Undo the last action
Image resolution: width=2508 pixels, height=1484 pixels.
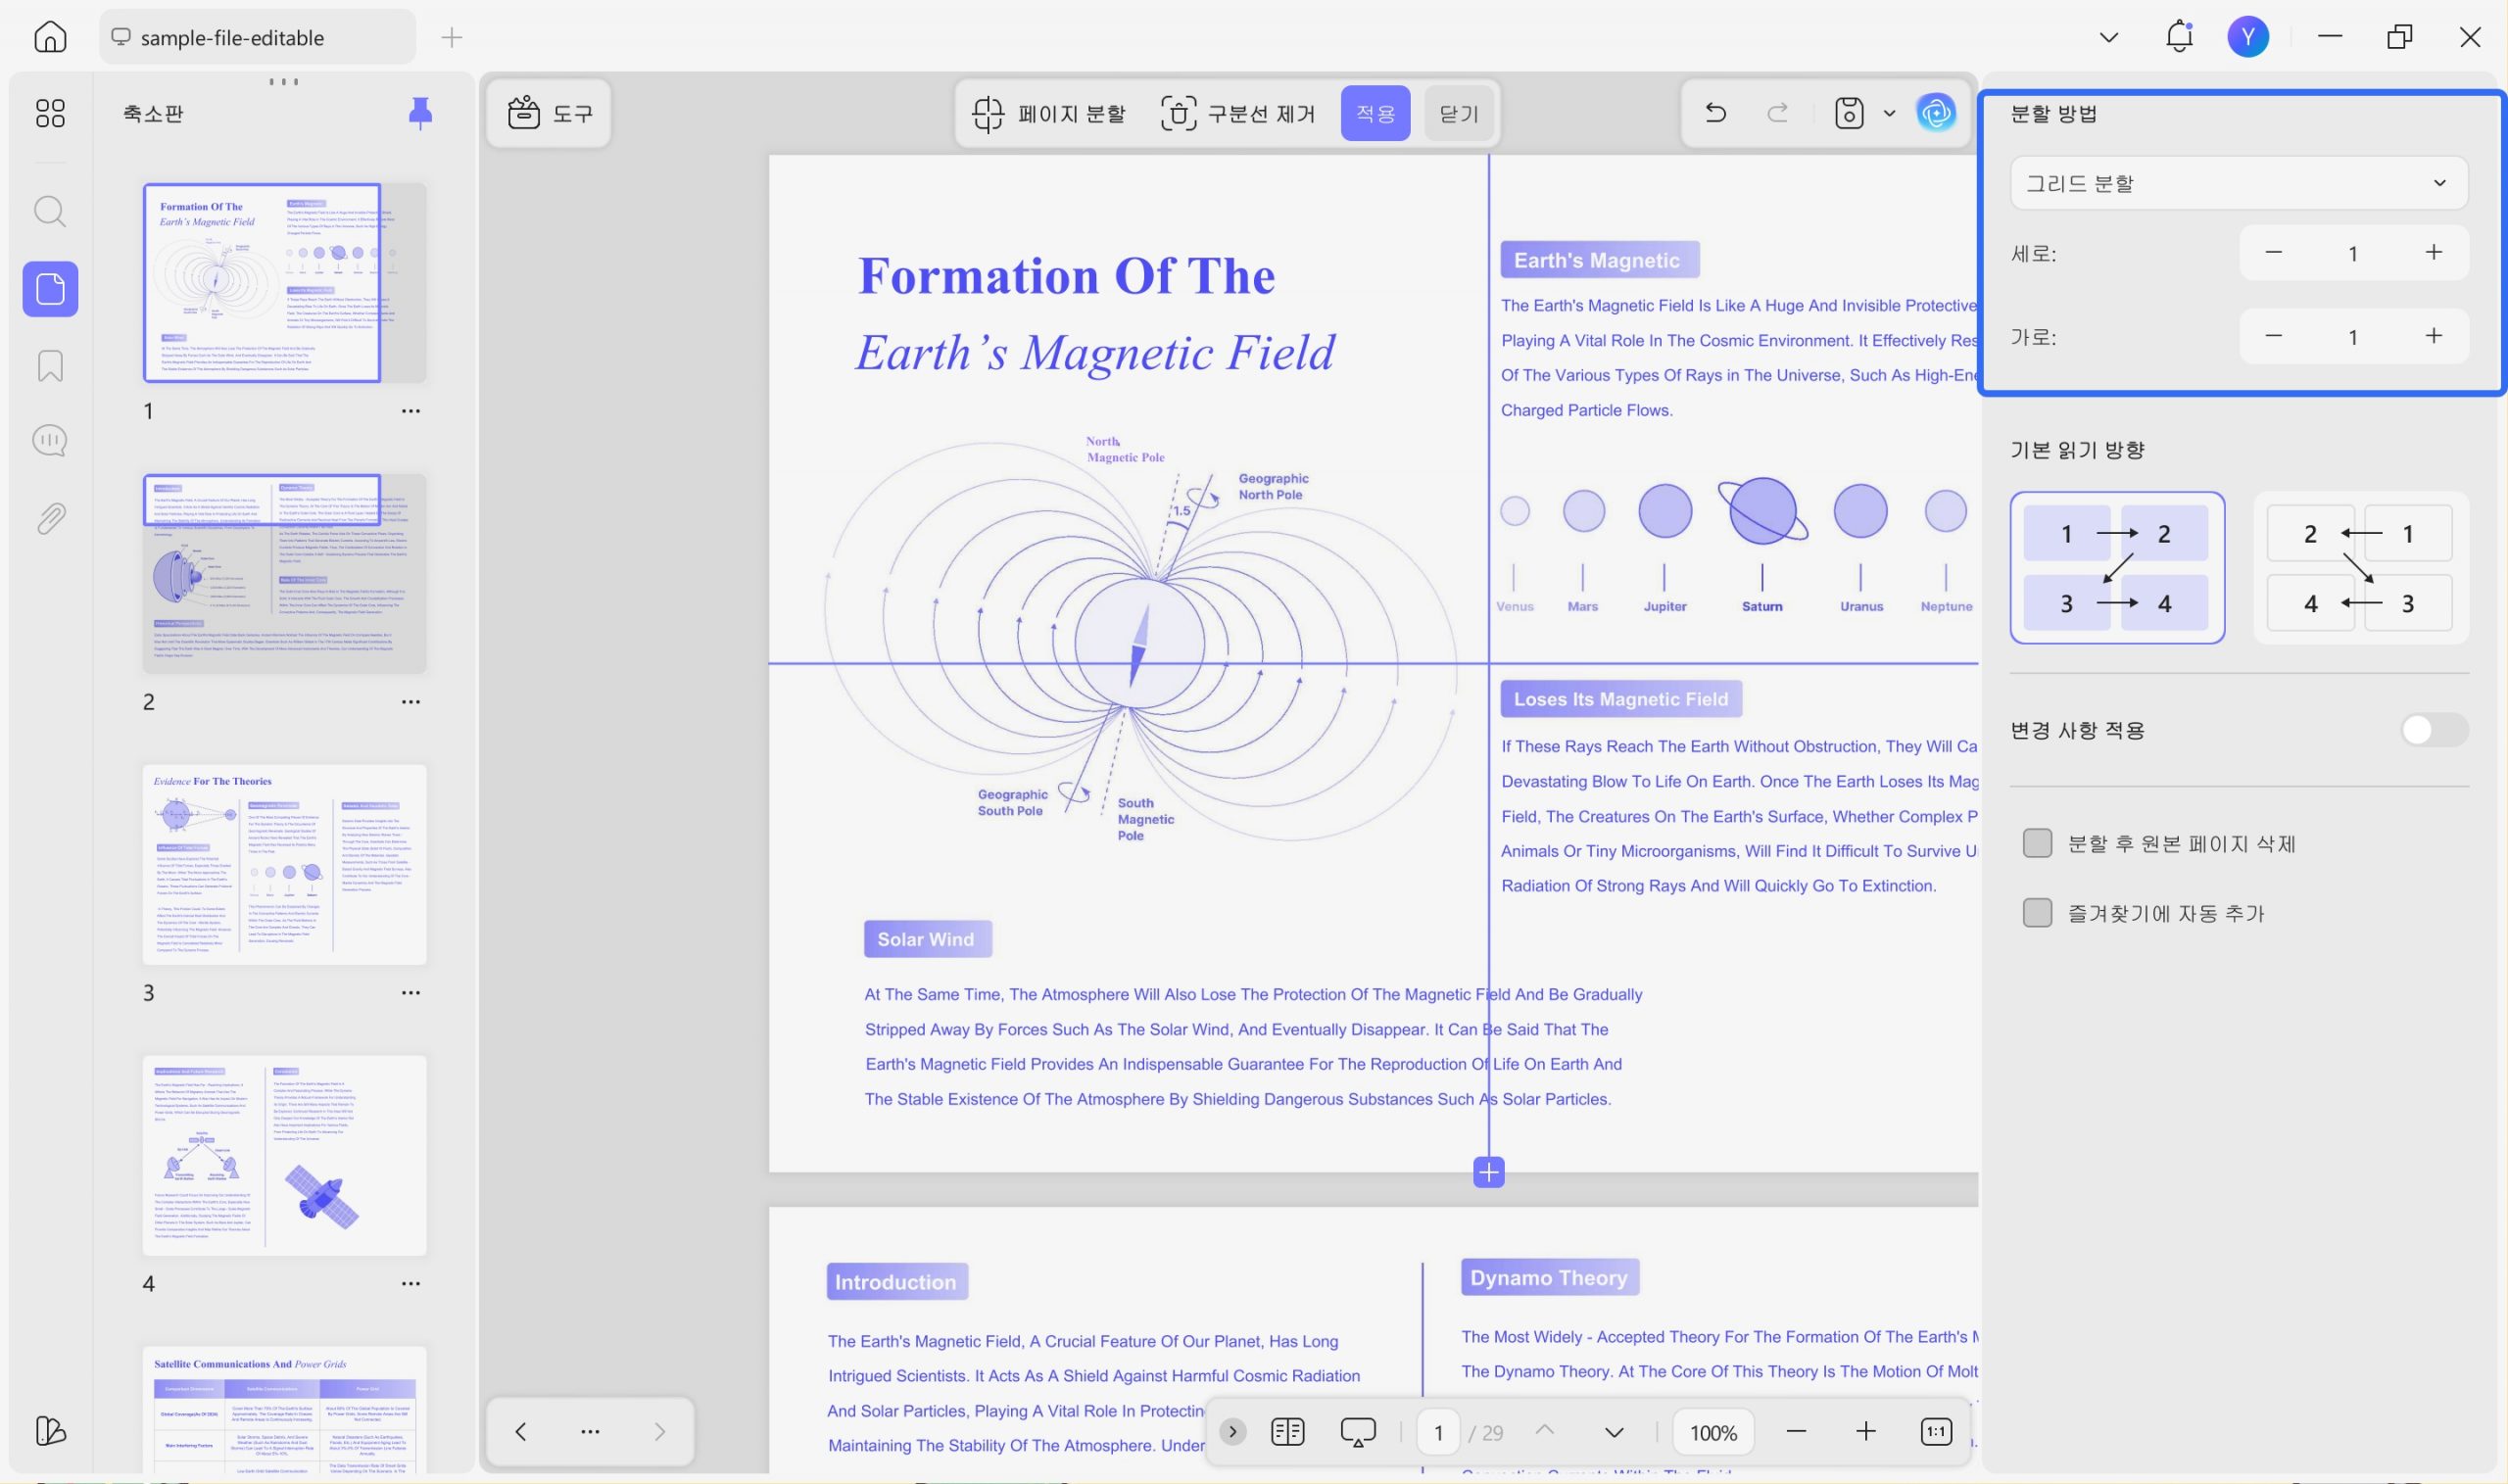[x=1716, y=113]
